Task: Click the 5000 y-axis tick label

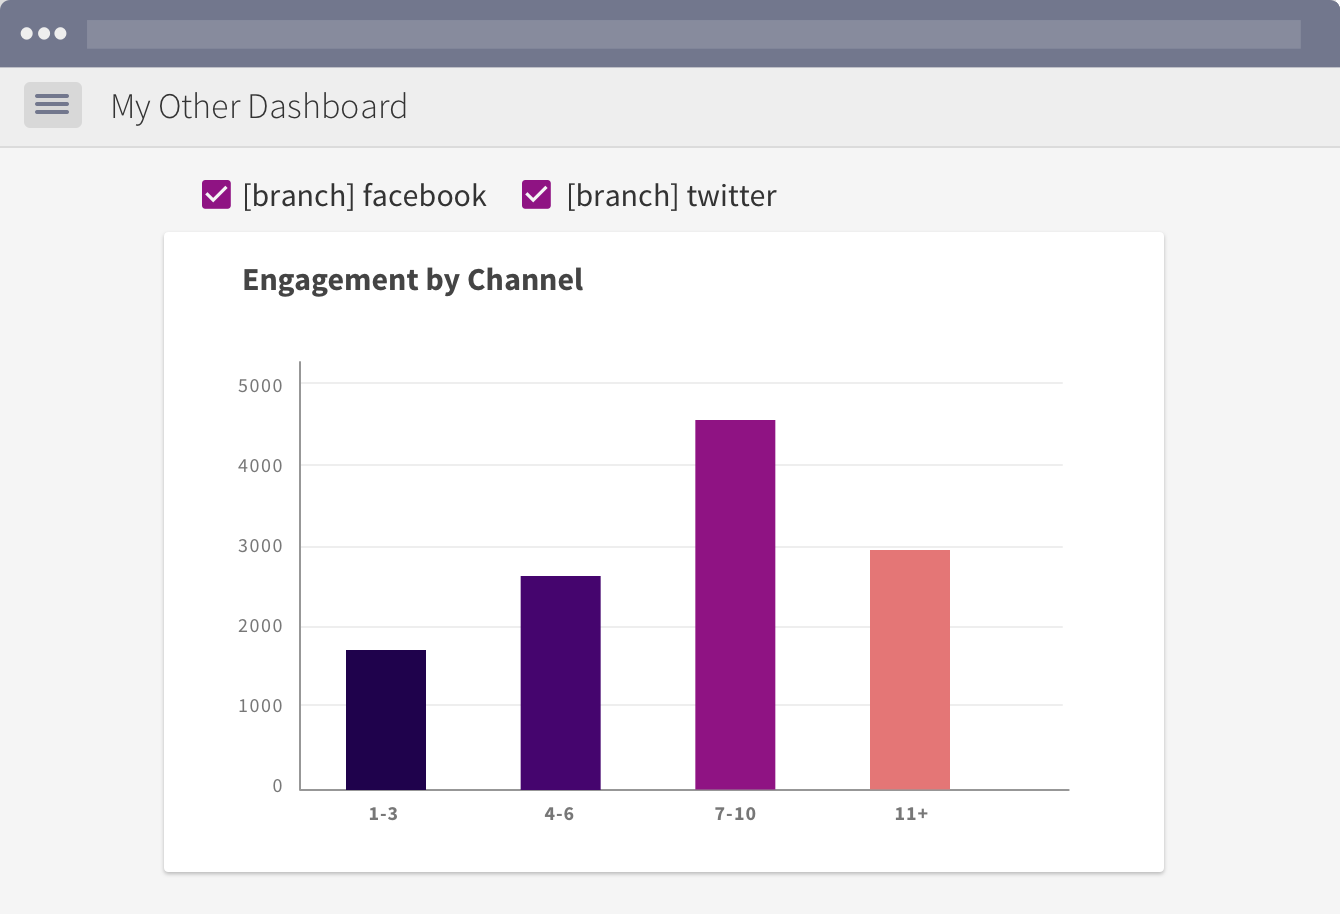Action: pos(260,386)
